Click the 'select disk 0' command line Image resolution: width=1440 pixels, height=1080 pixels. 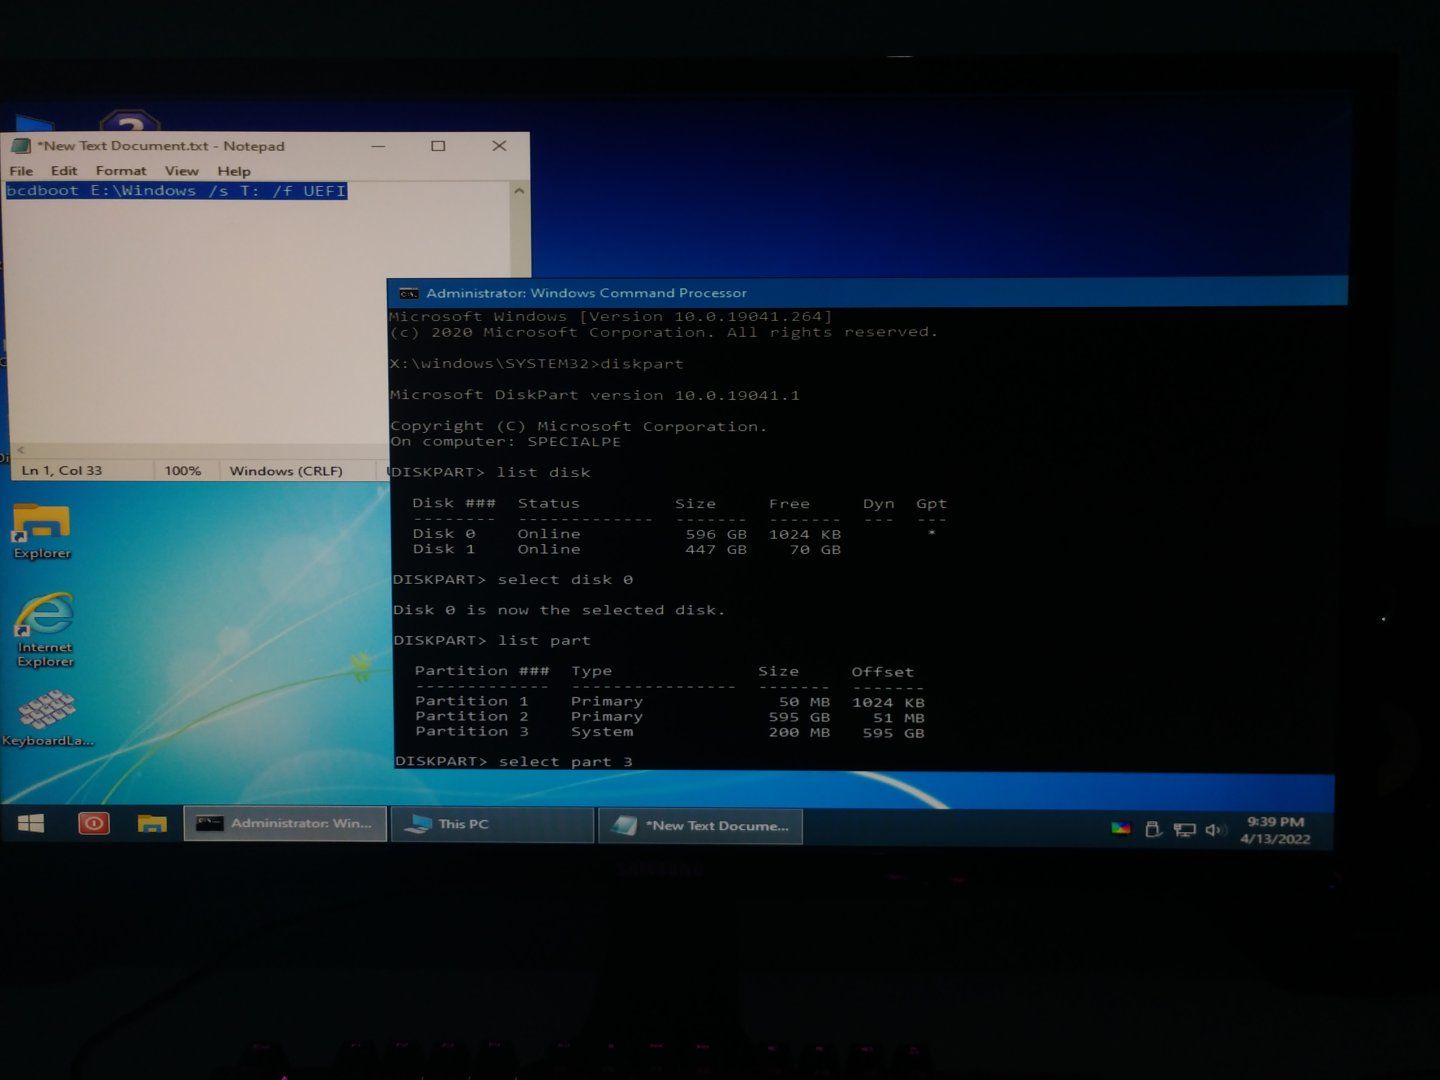tap(513, 580)
